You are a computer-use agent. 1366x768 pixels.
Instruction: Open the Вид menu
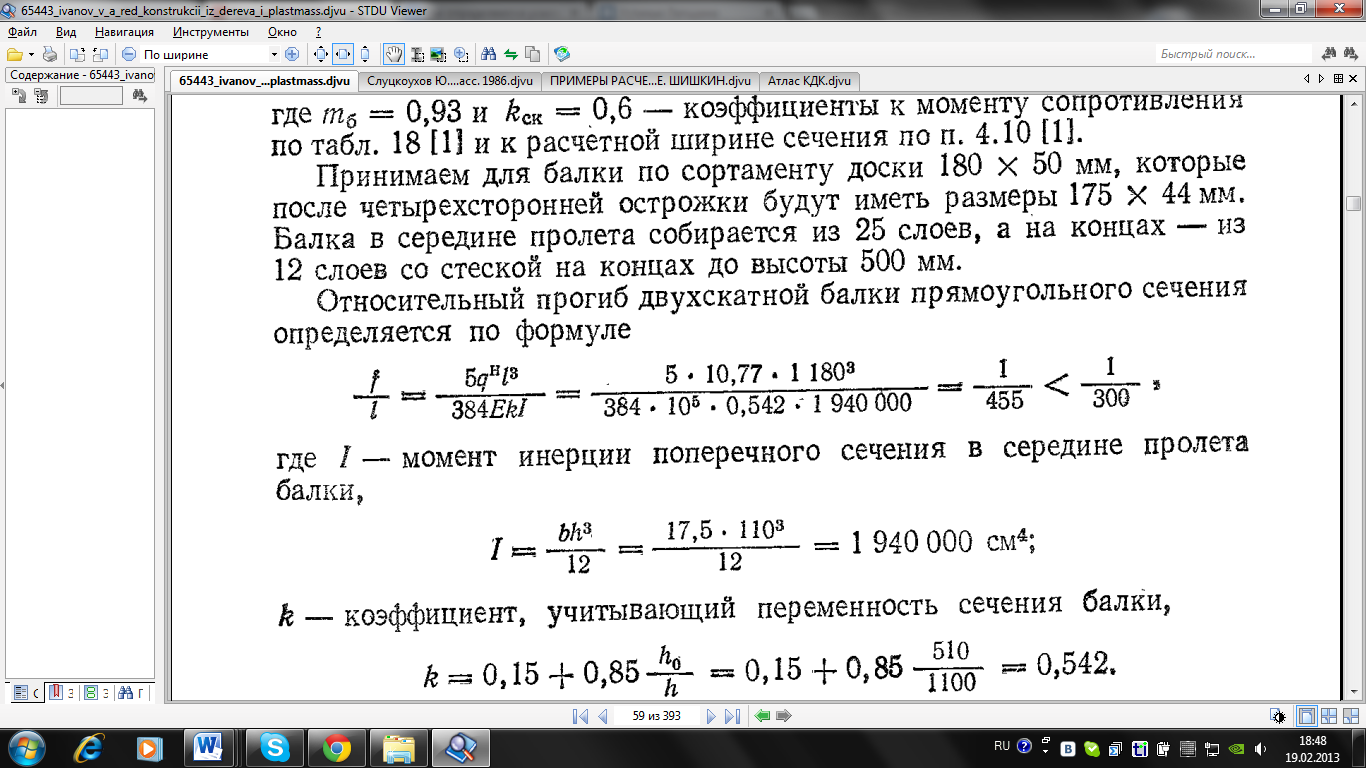tap(66, 32)
